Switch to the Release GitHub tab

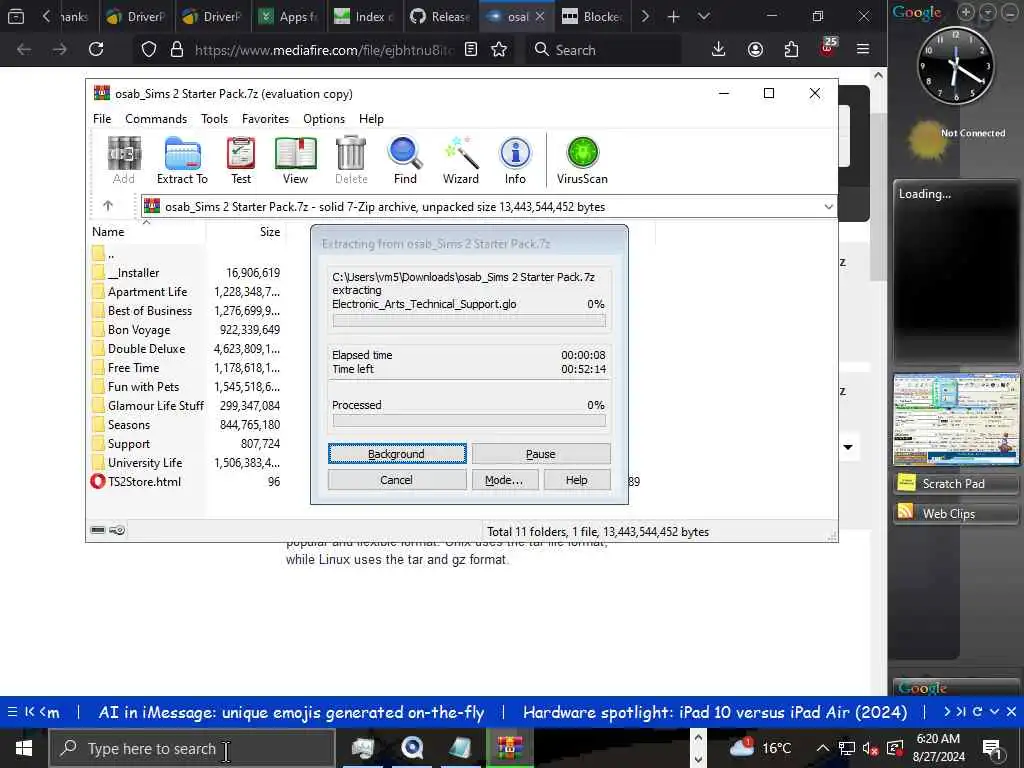(441, 16)
